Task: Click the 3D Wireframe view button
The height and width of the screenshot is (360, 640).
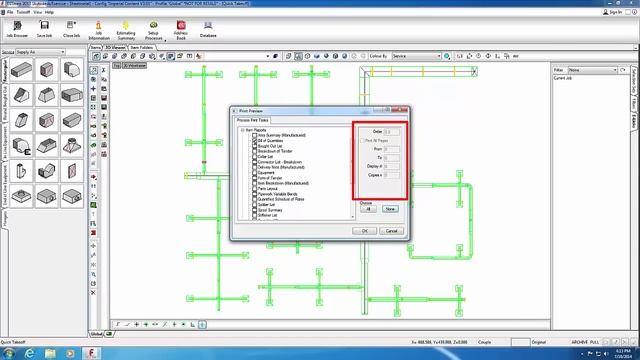Action: pos(134,65)
